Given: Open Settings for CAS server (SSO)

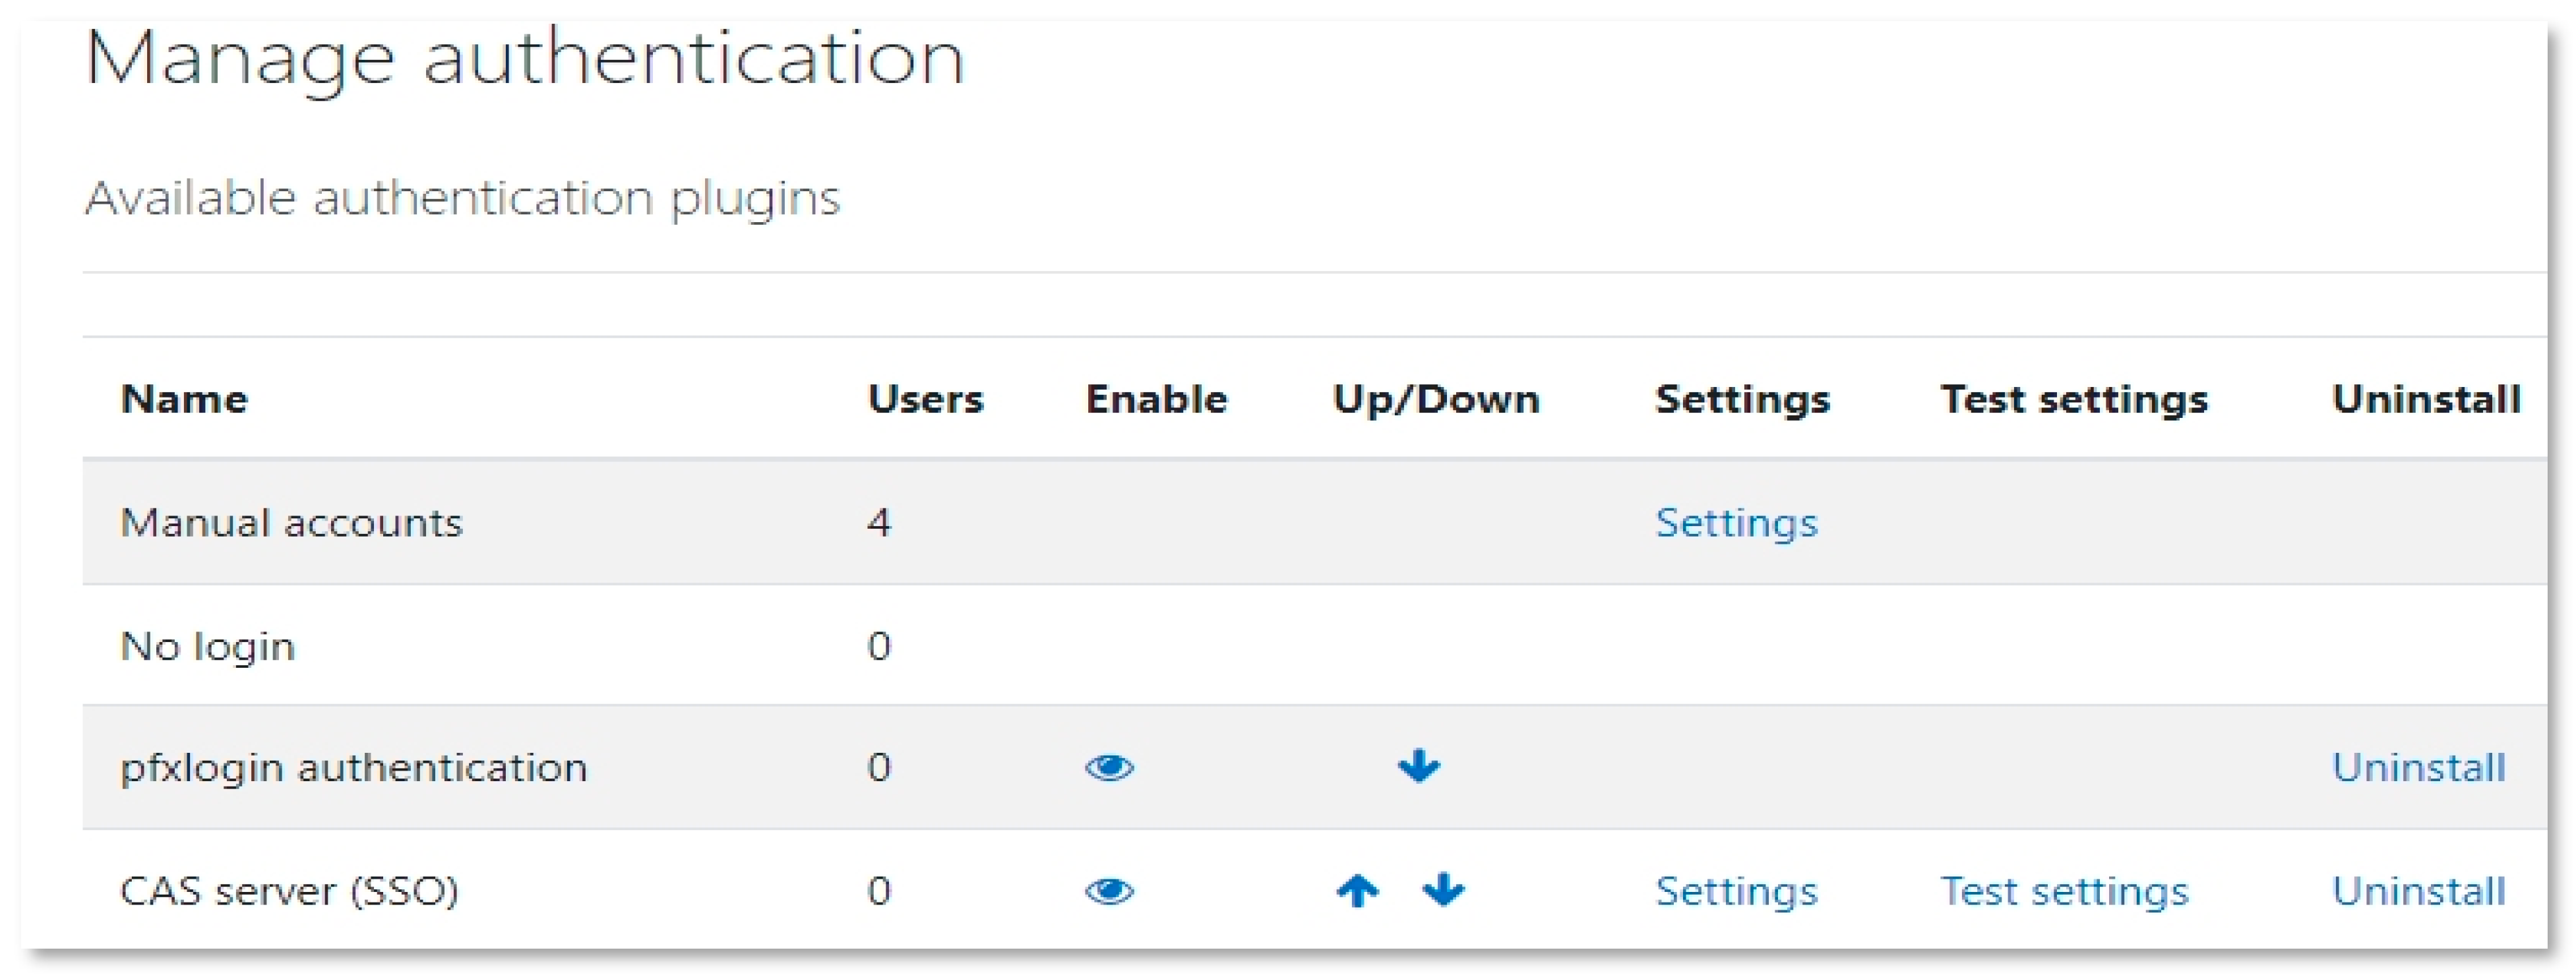Looking at the screenshot, I should [x=1736, y=891].
